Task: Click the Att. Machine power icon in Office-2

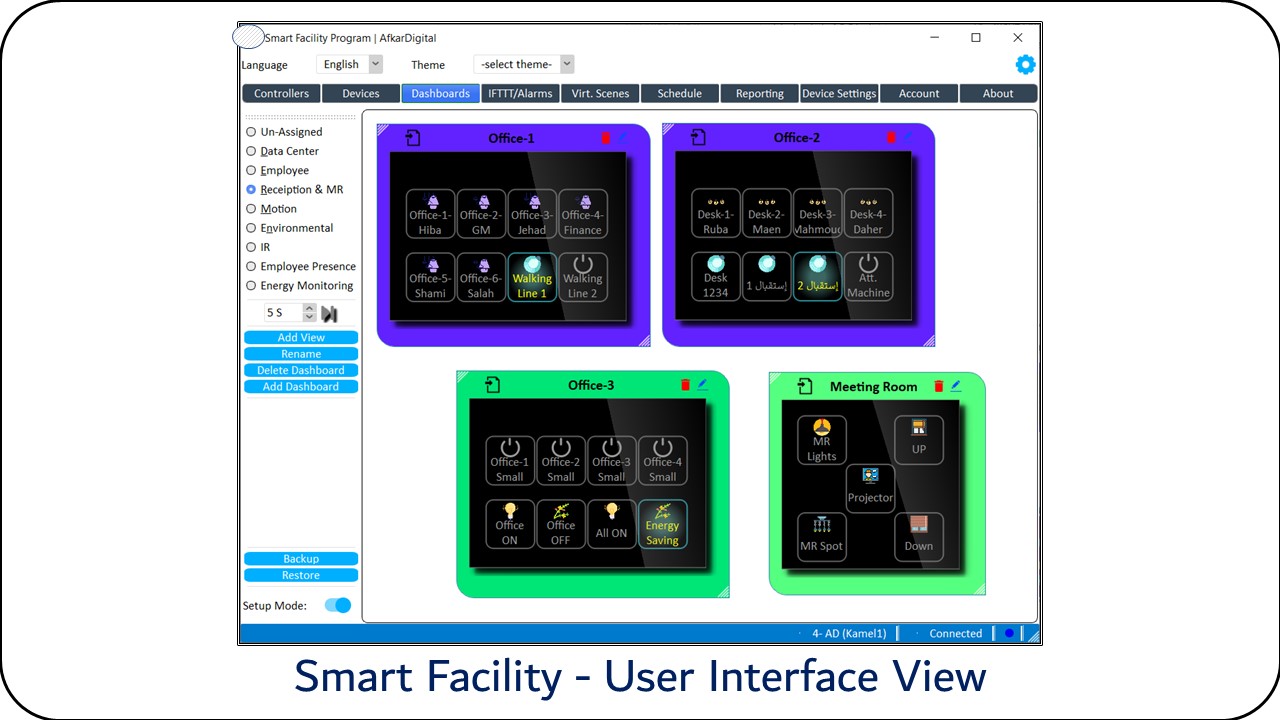Action: 868,276
